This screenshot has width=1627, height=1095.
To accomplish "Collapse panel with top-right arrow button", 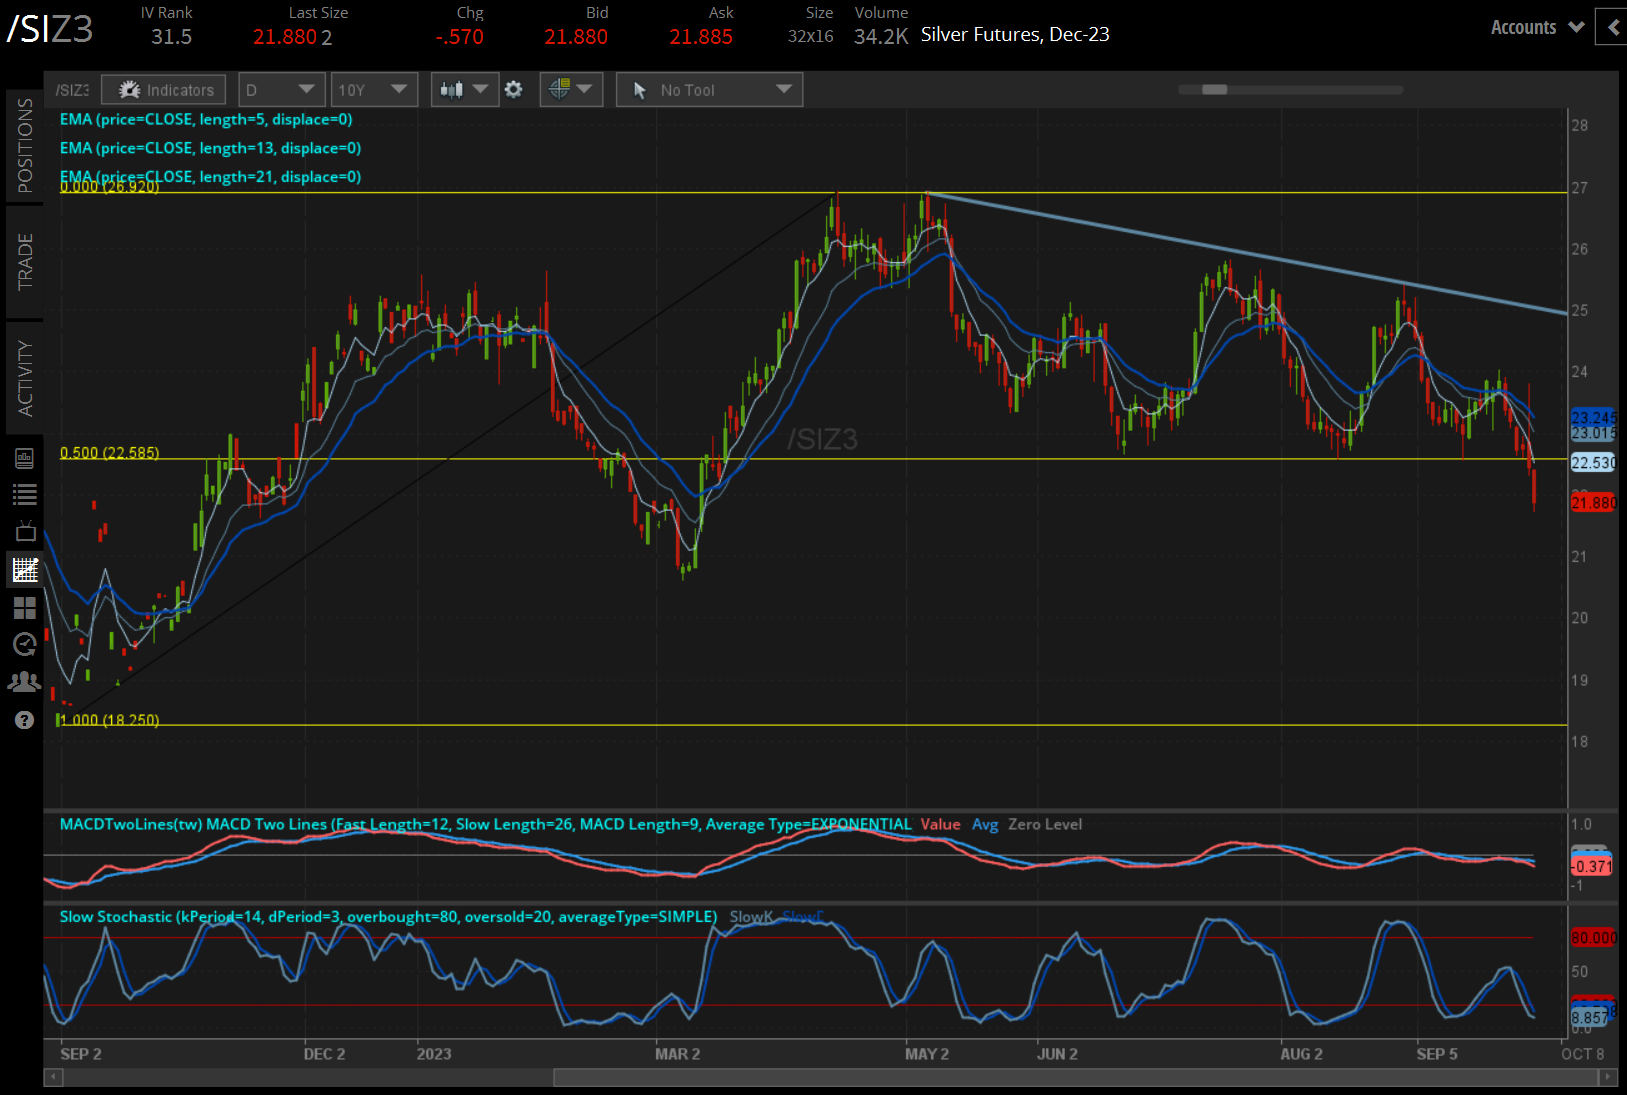I will point(1611,28).
